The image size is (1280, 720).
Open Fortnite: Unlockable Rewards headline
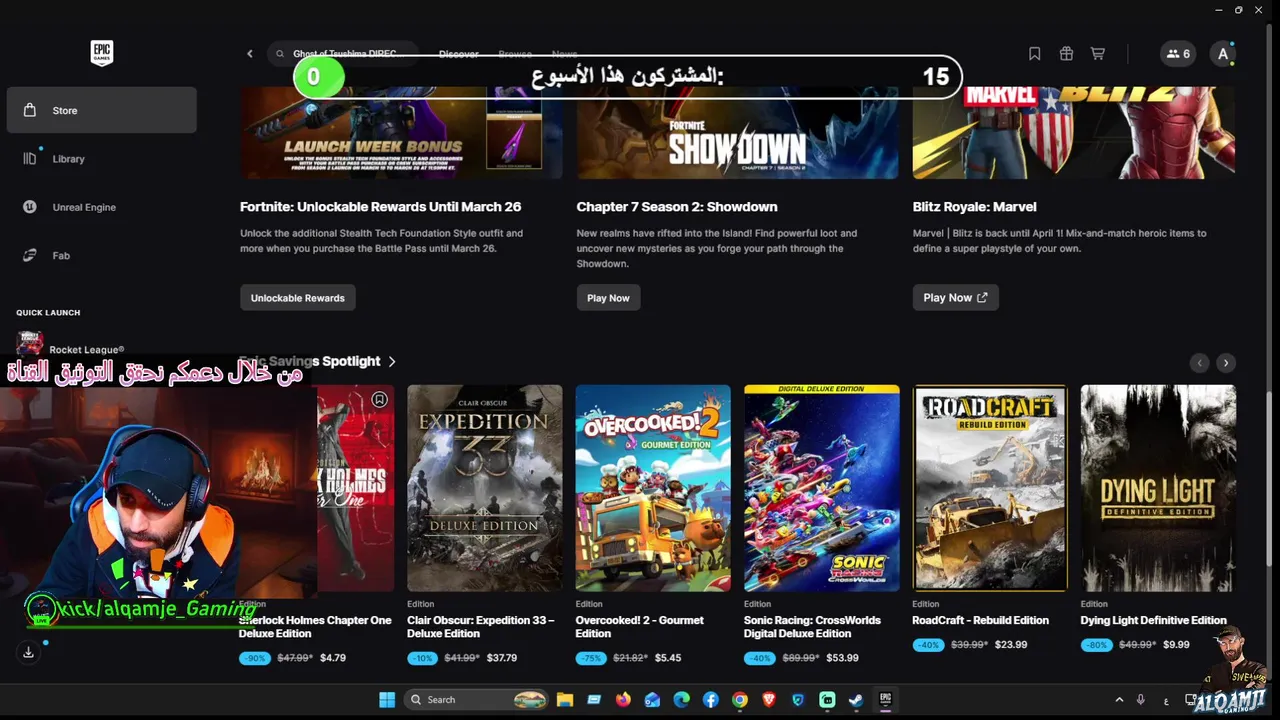(380, 207)
